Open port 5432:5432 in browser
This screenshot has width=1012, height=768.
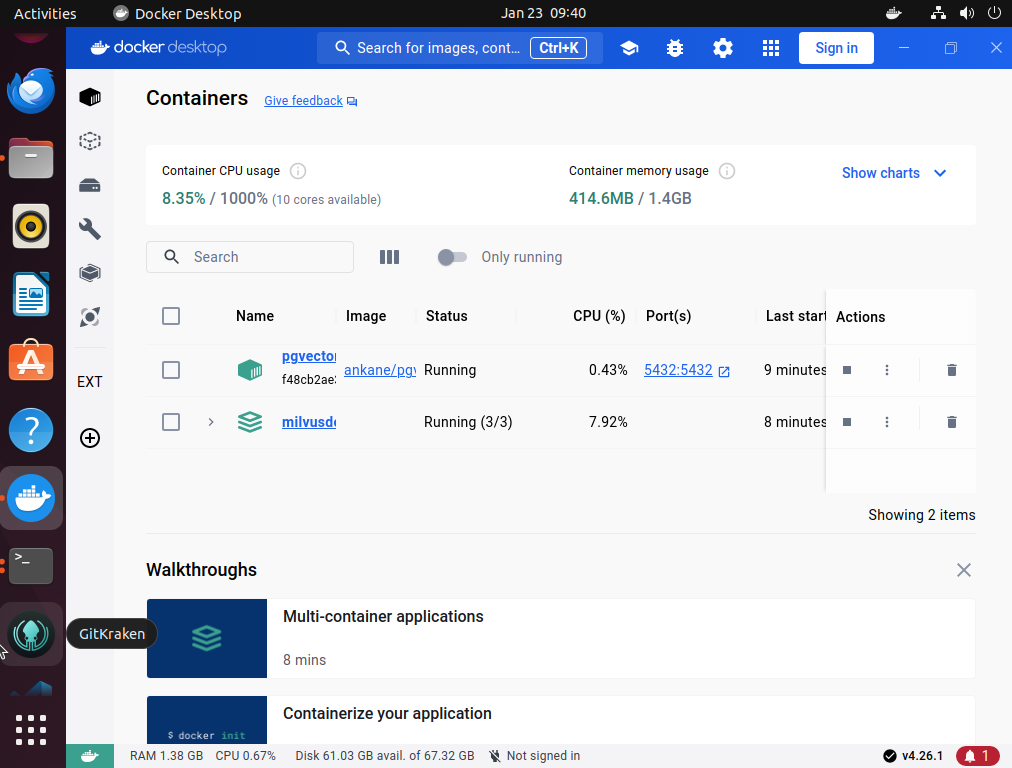[687, 370]
